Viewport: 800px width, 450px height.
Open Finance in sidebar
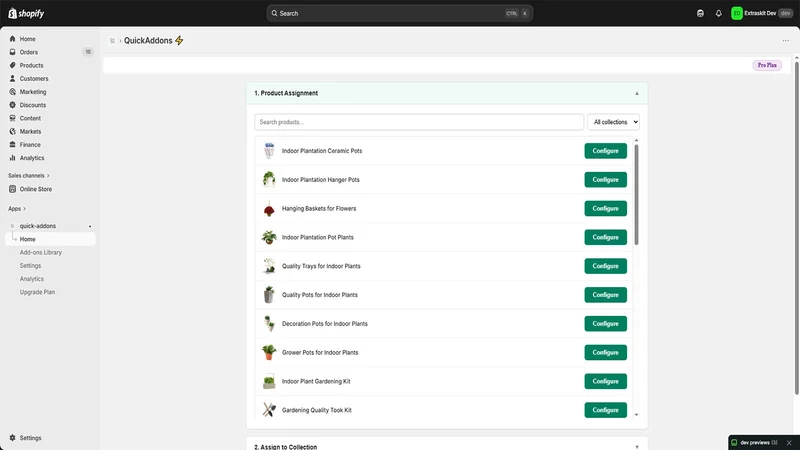[x=30, y=145]
